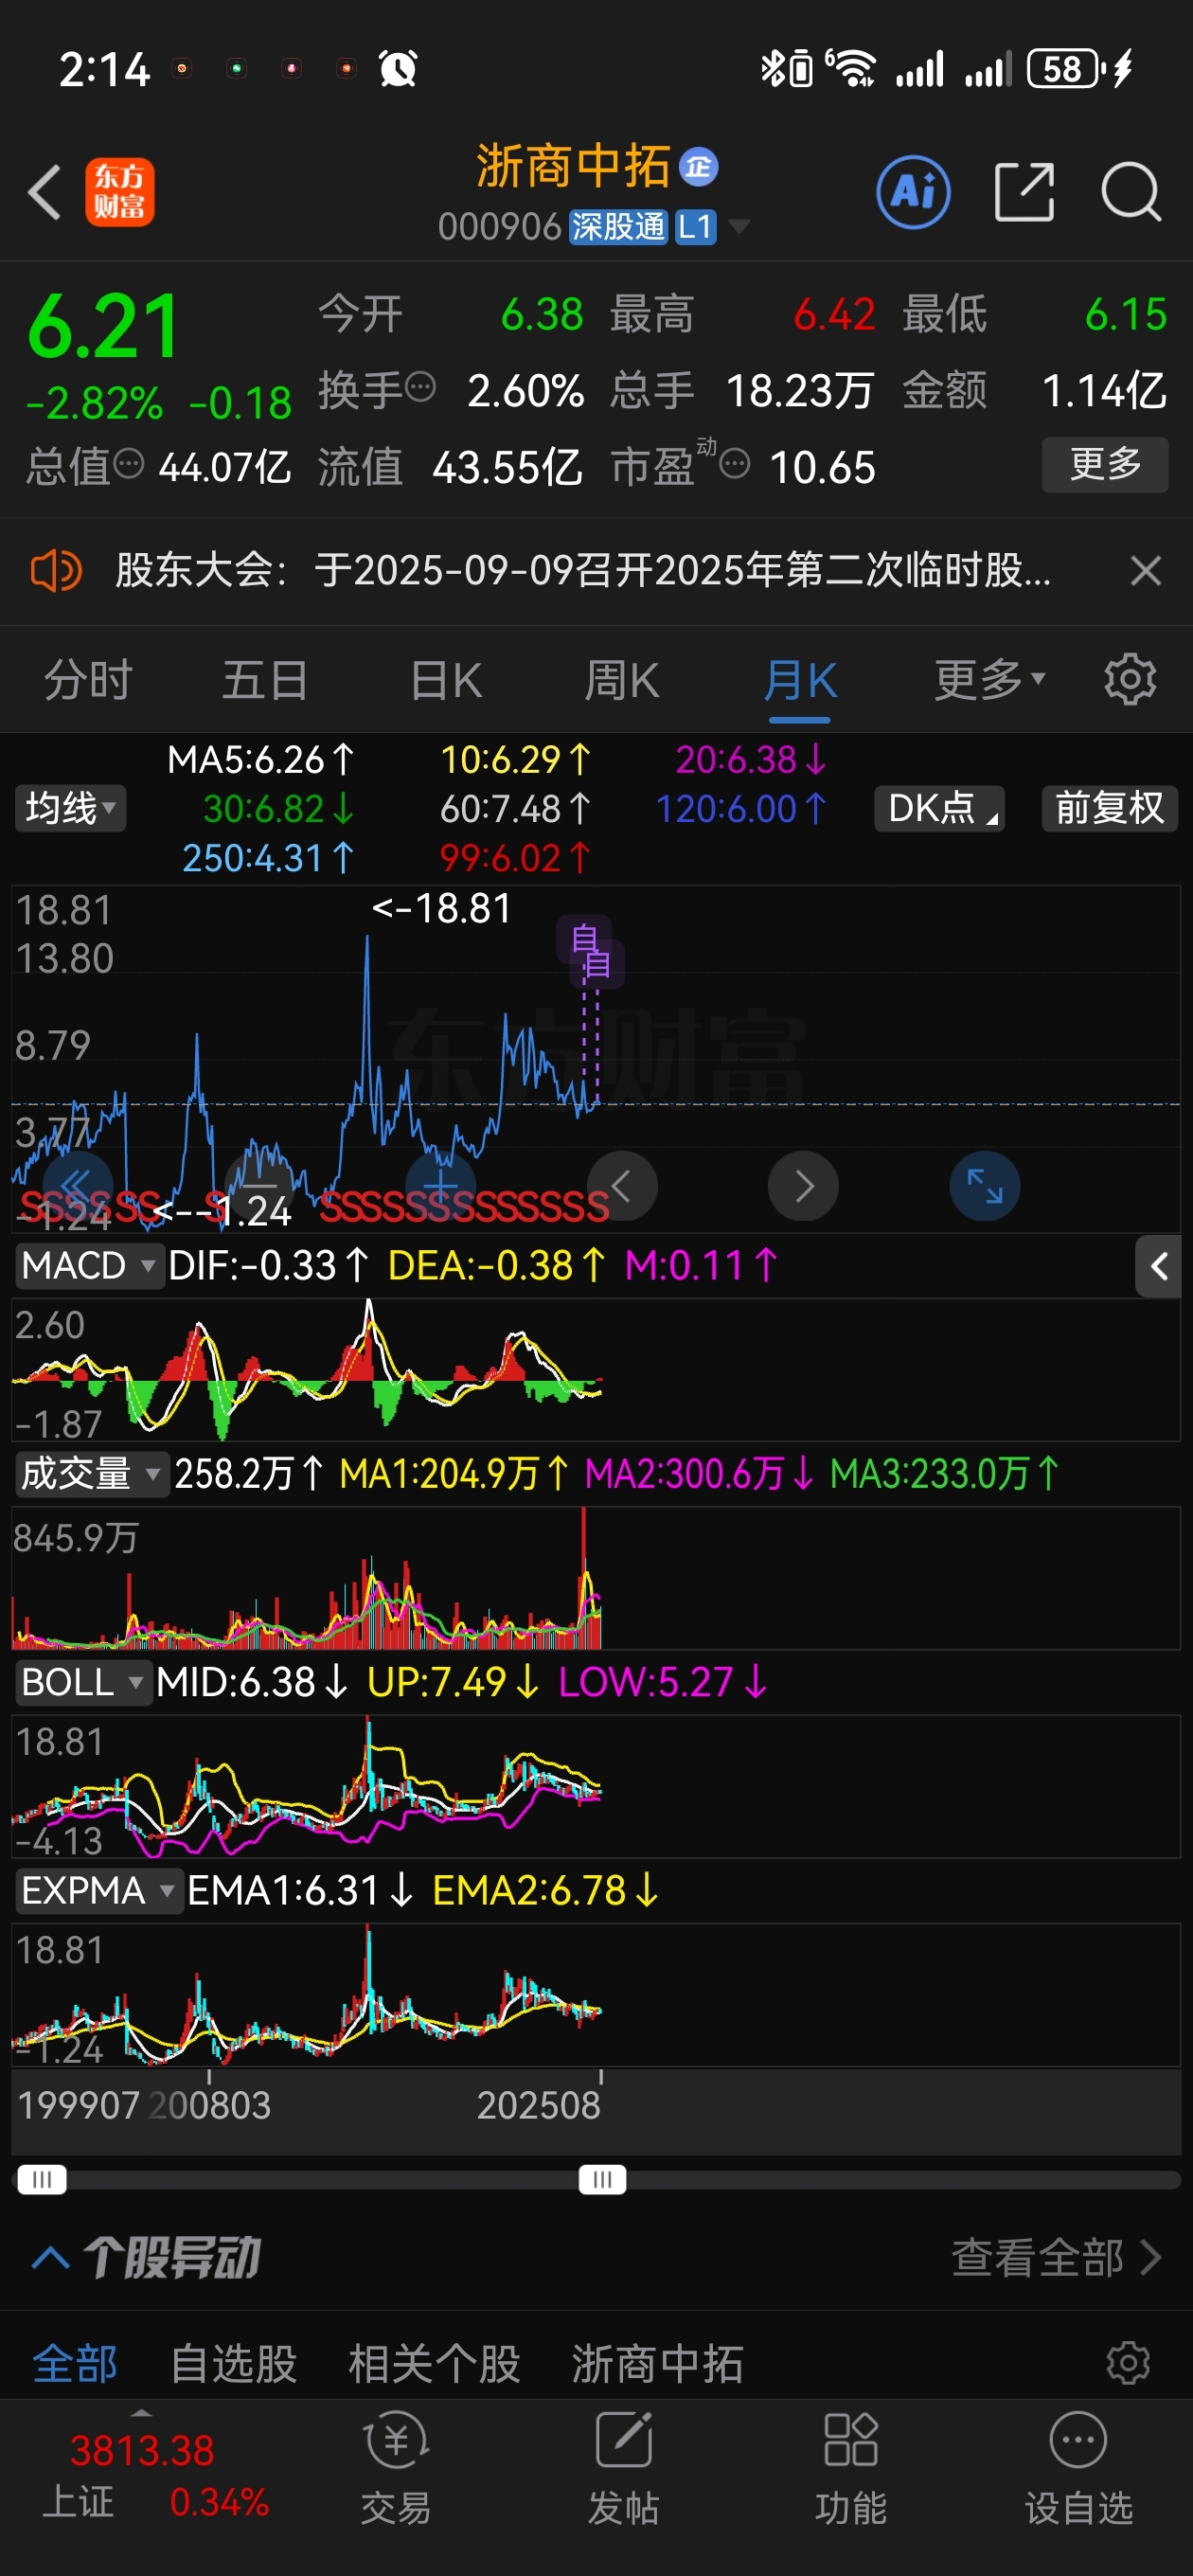Tap the back arrow icon

point(45,192)
